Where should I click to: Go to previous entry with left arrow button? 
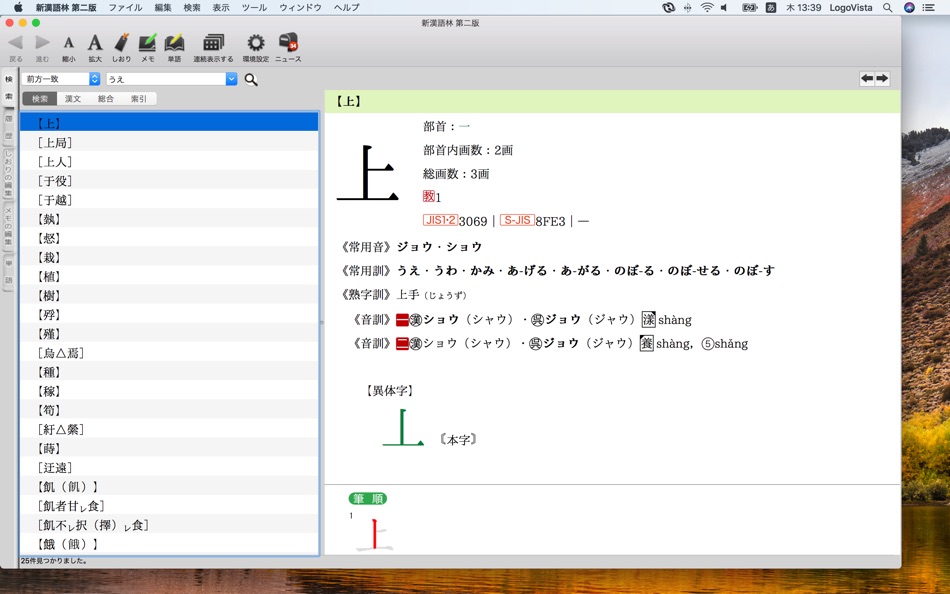(868, 78)
